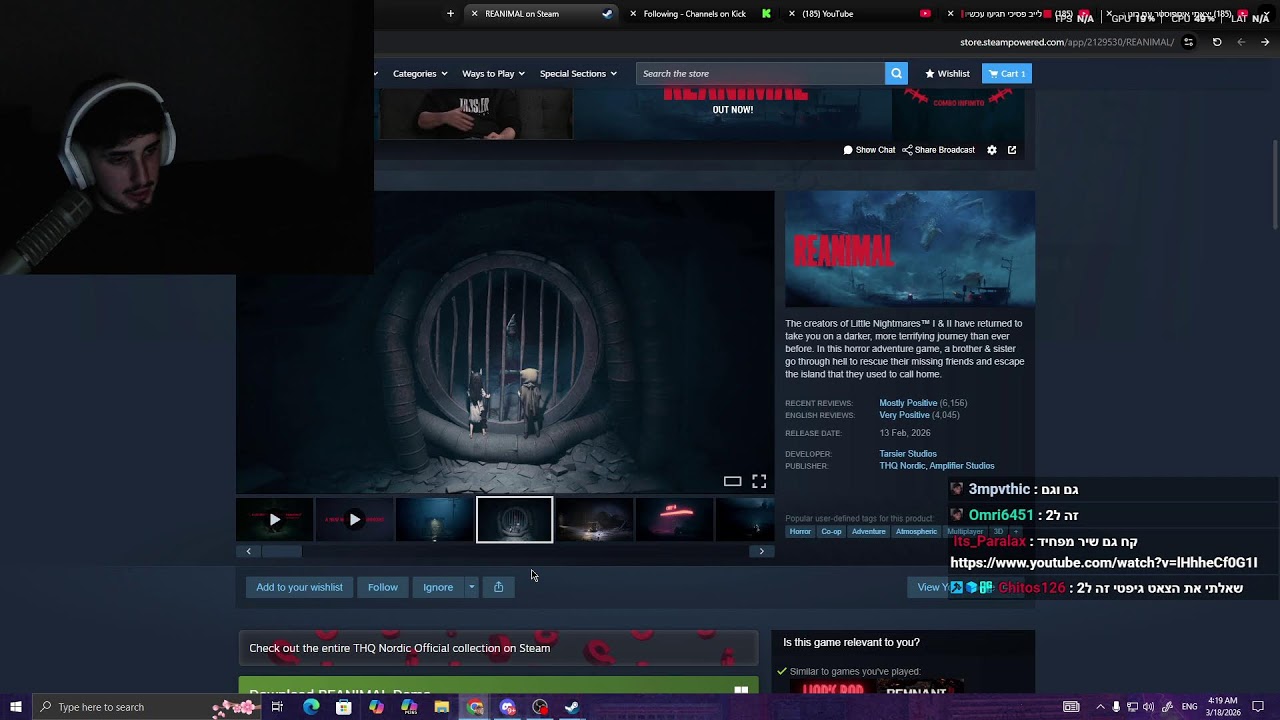1280x720 pixels.
Task: Open a new browser tab
Action: coord(450,14)
